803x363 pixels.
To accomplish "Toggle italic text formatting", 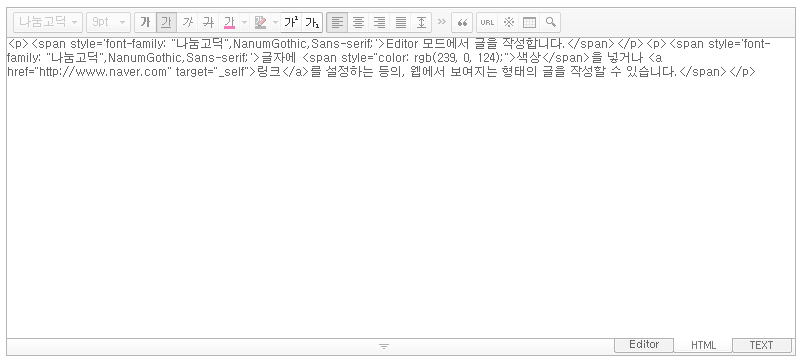I will (187, 23).
